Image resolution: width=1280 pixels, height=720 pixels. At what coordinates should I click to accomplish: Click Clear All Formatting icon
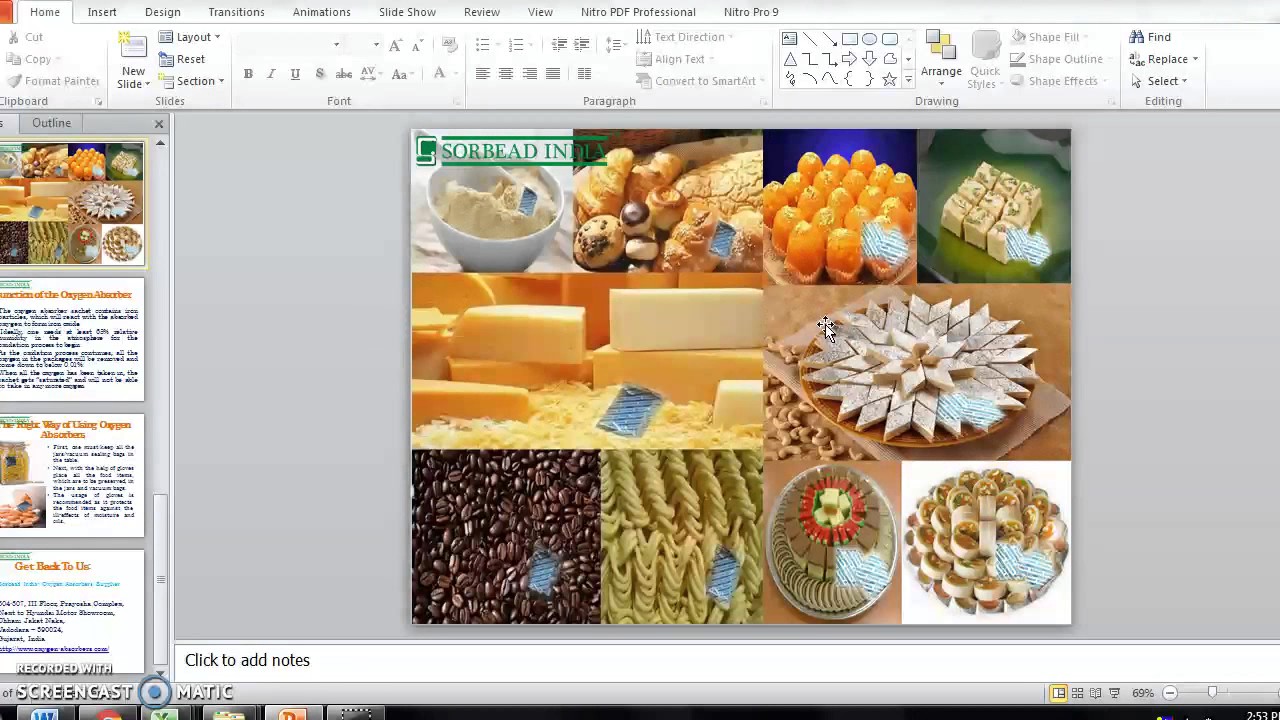(x=450, y=45)
